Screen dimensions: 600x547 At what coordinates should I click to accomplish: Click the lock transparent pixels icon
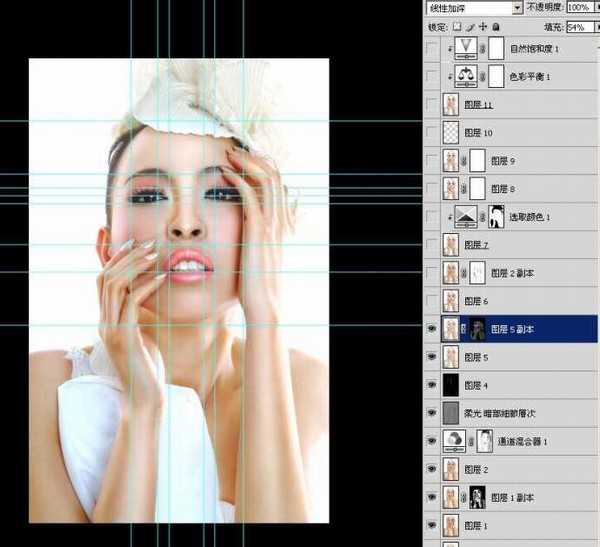click(x=457, y=27)
